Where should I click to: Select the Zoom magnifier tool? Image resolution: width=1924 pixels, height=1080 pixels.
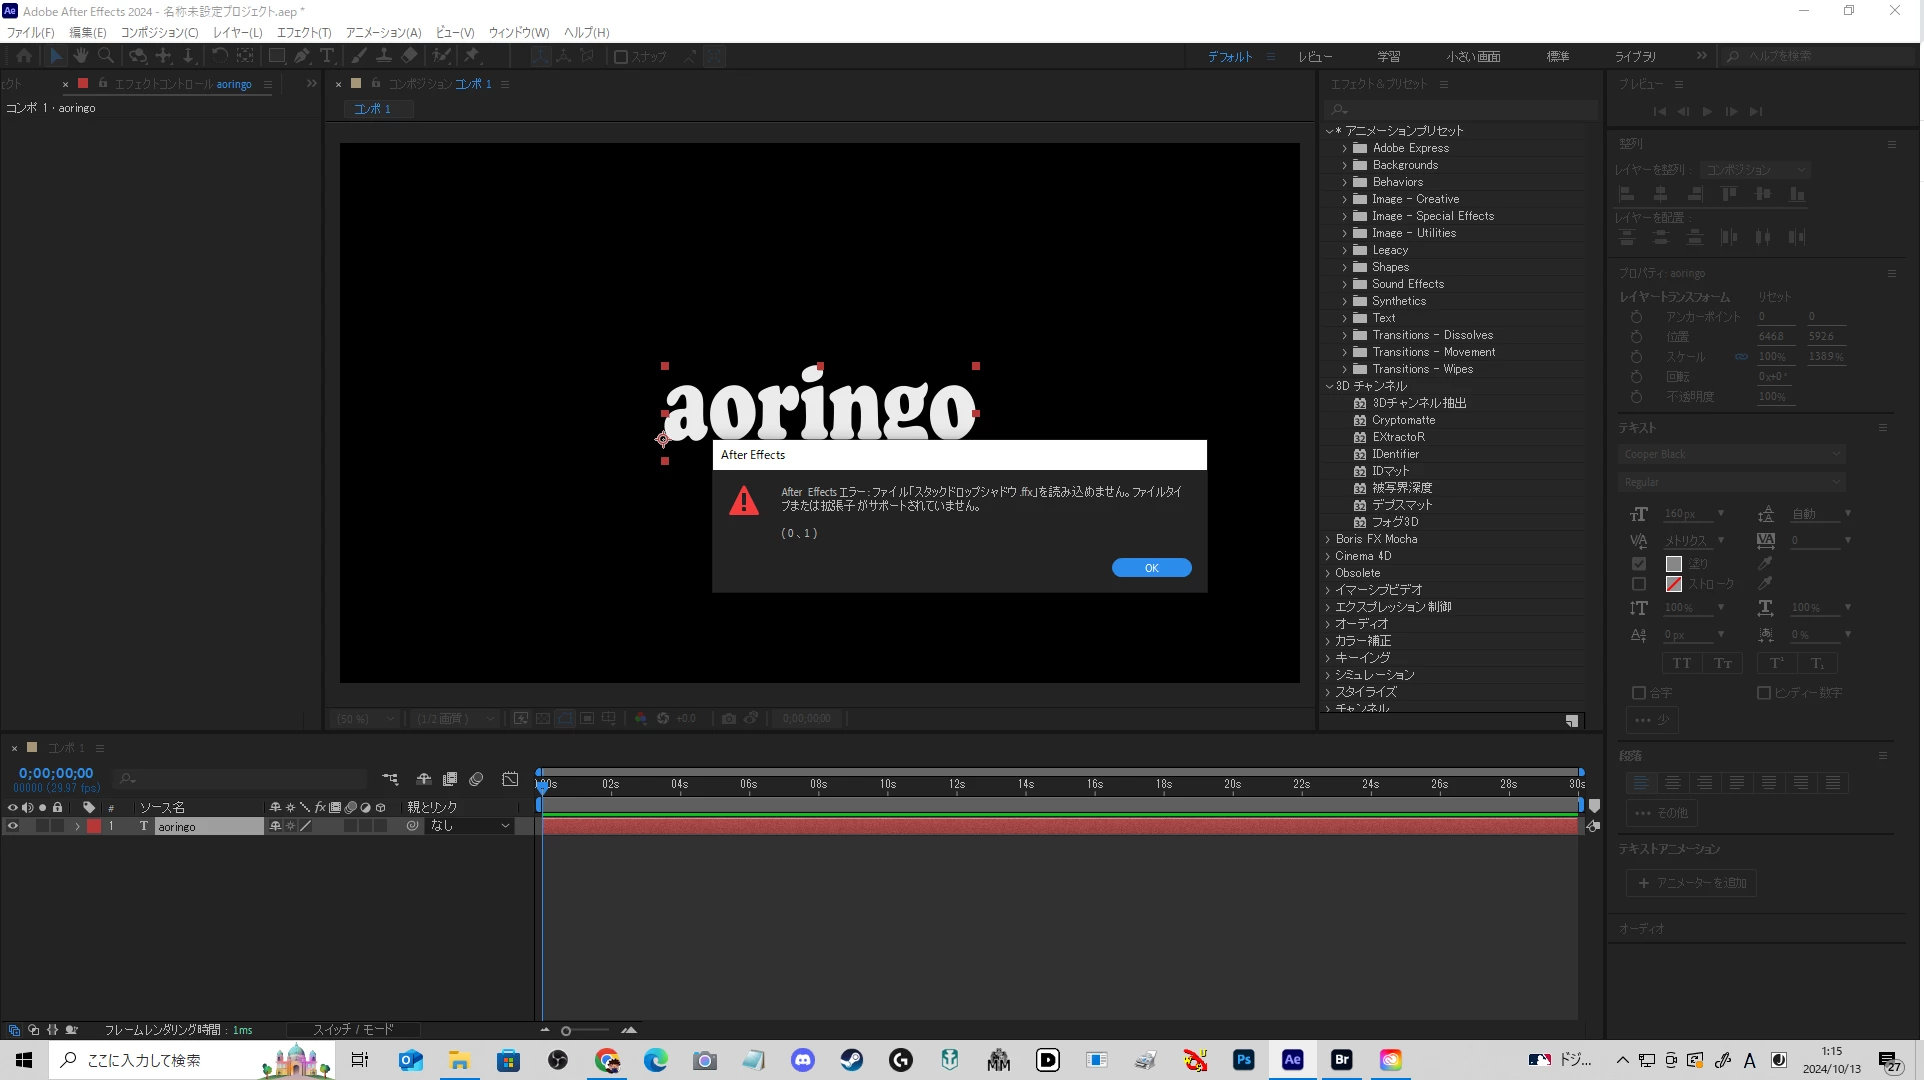[106, 56]
